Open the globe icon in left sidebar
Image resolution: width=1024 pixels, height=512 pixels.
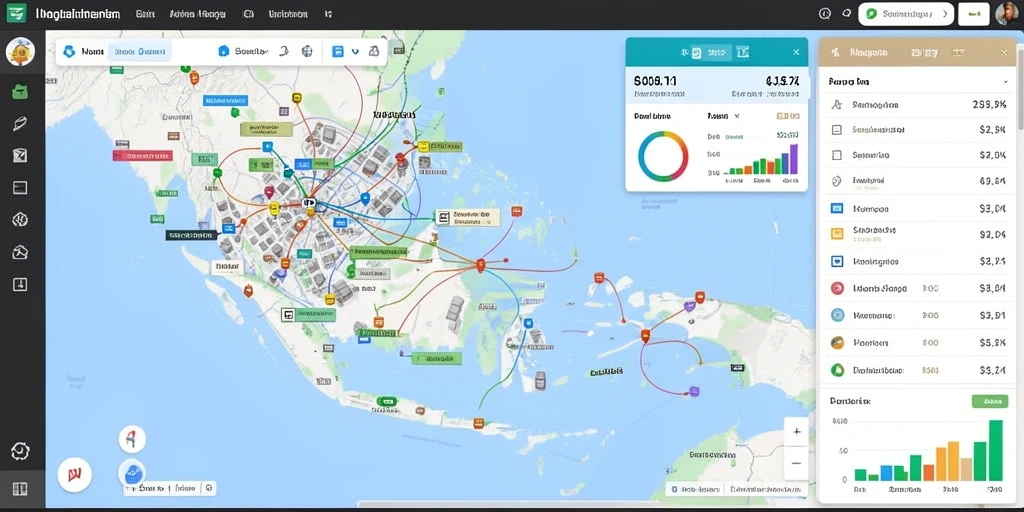[x=20, y=219]
